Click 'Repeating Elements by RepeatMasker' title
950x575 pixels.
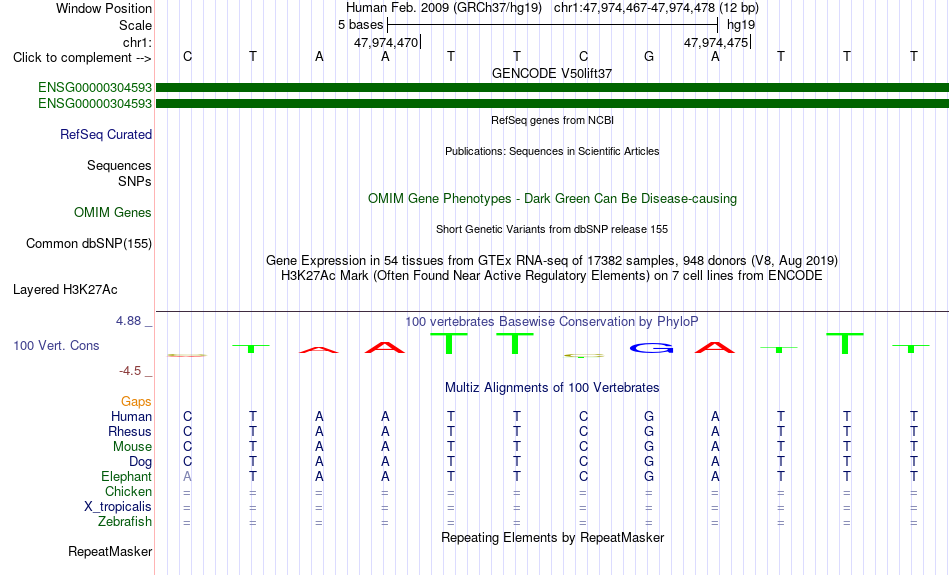552,538
